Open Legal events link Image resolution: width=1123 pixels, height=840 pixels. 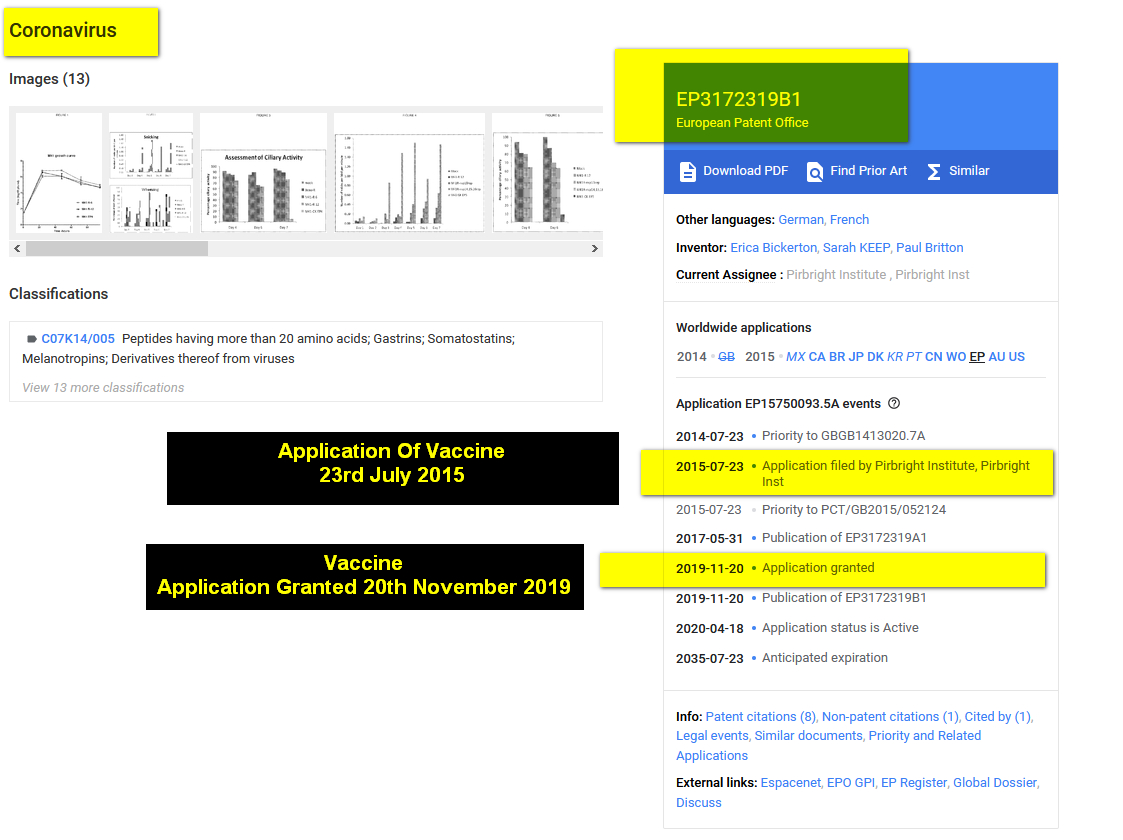pyautogui.click(x=712, y=736)
